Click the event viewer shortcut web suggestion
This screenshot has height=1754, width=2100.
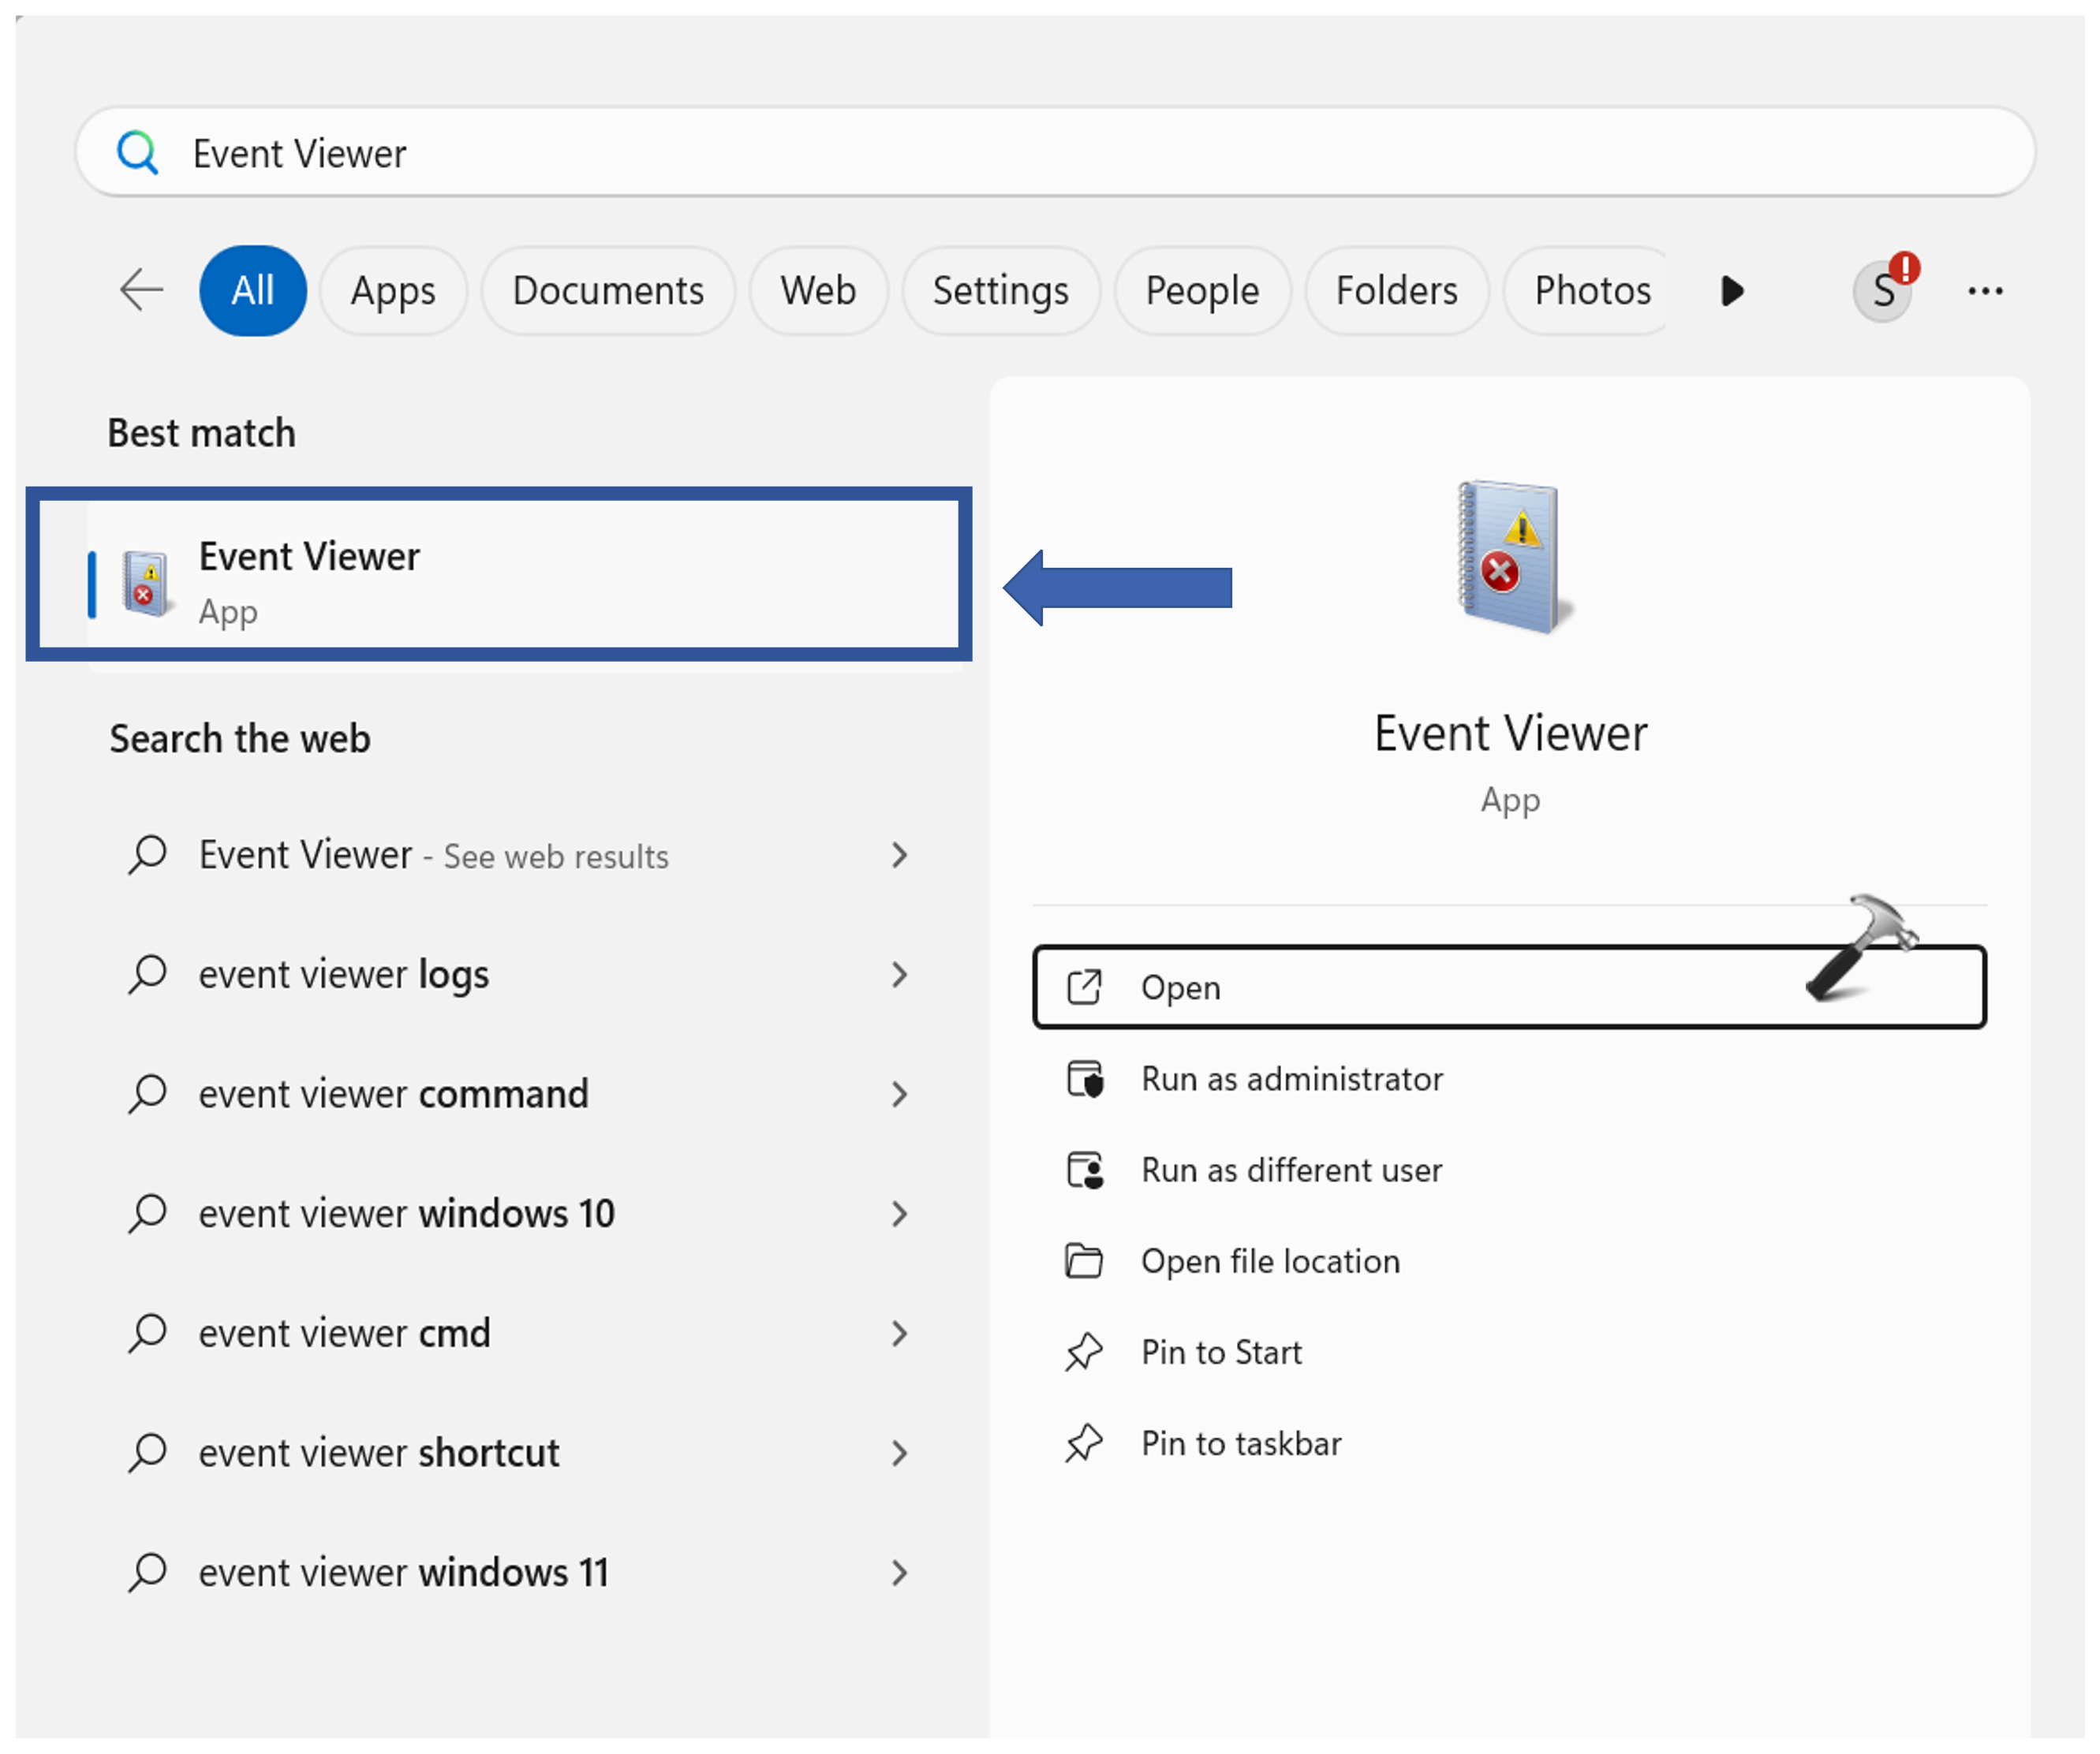click(x=379, y=1453)
